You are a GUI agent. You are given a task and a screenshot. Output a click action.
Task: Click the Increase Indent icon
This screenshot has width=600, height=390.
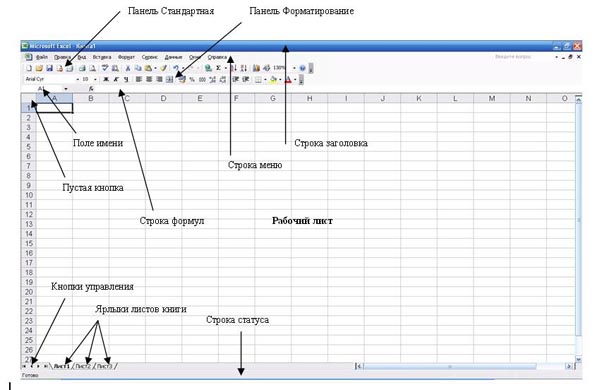pos(246,79)
